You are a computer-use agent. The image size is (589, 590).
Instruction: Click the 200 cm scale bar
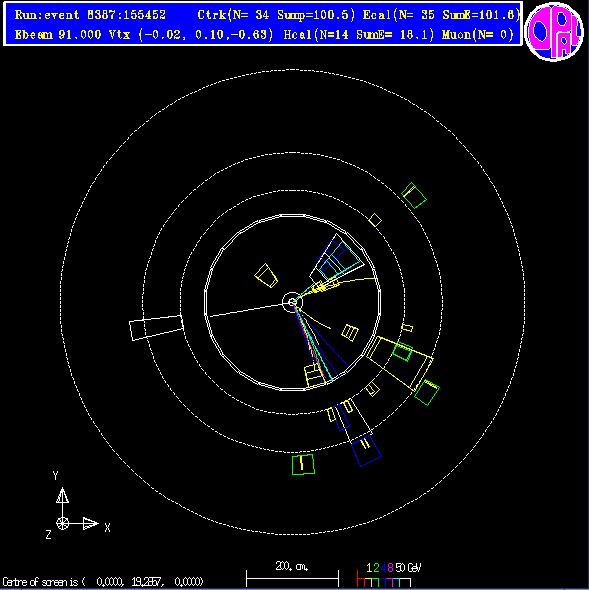point(292,574)
